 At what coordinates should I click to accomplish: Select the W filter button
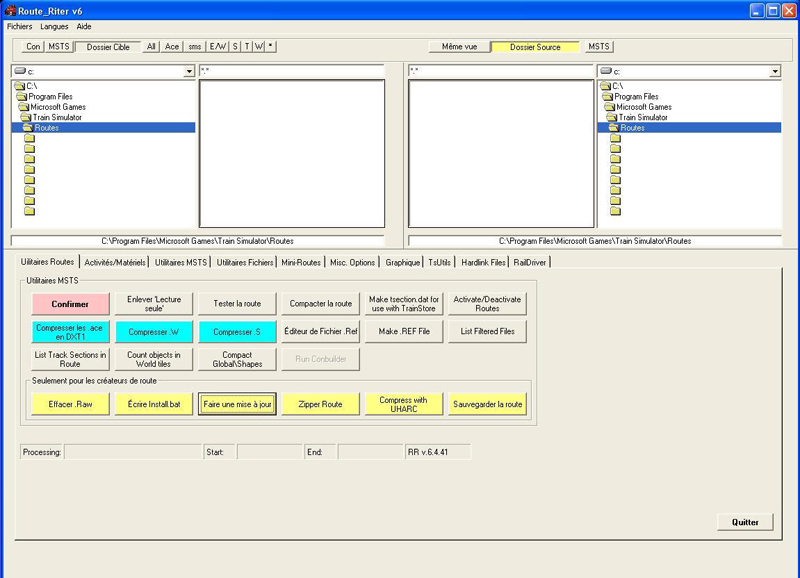pyautogui.click(x=259, y=46)
